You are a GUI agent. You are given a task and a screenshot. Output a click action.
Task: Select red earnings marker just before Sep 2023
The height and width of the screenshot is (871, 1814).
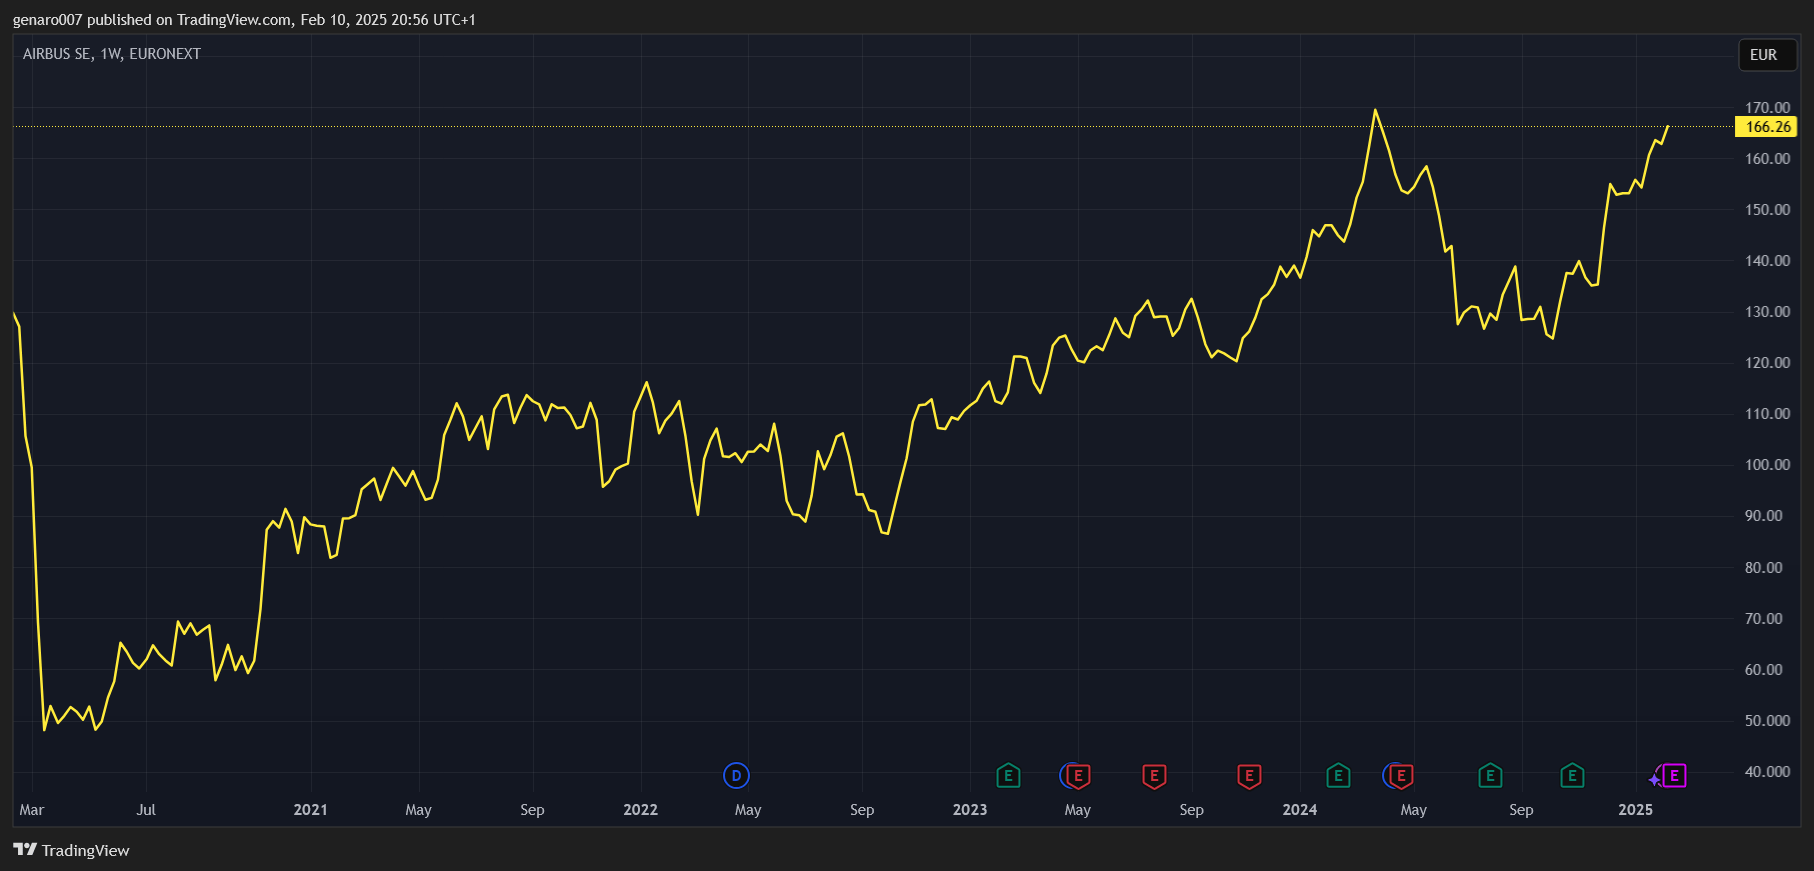pyautogui.click(x=1154, y=776)
